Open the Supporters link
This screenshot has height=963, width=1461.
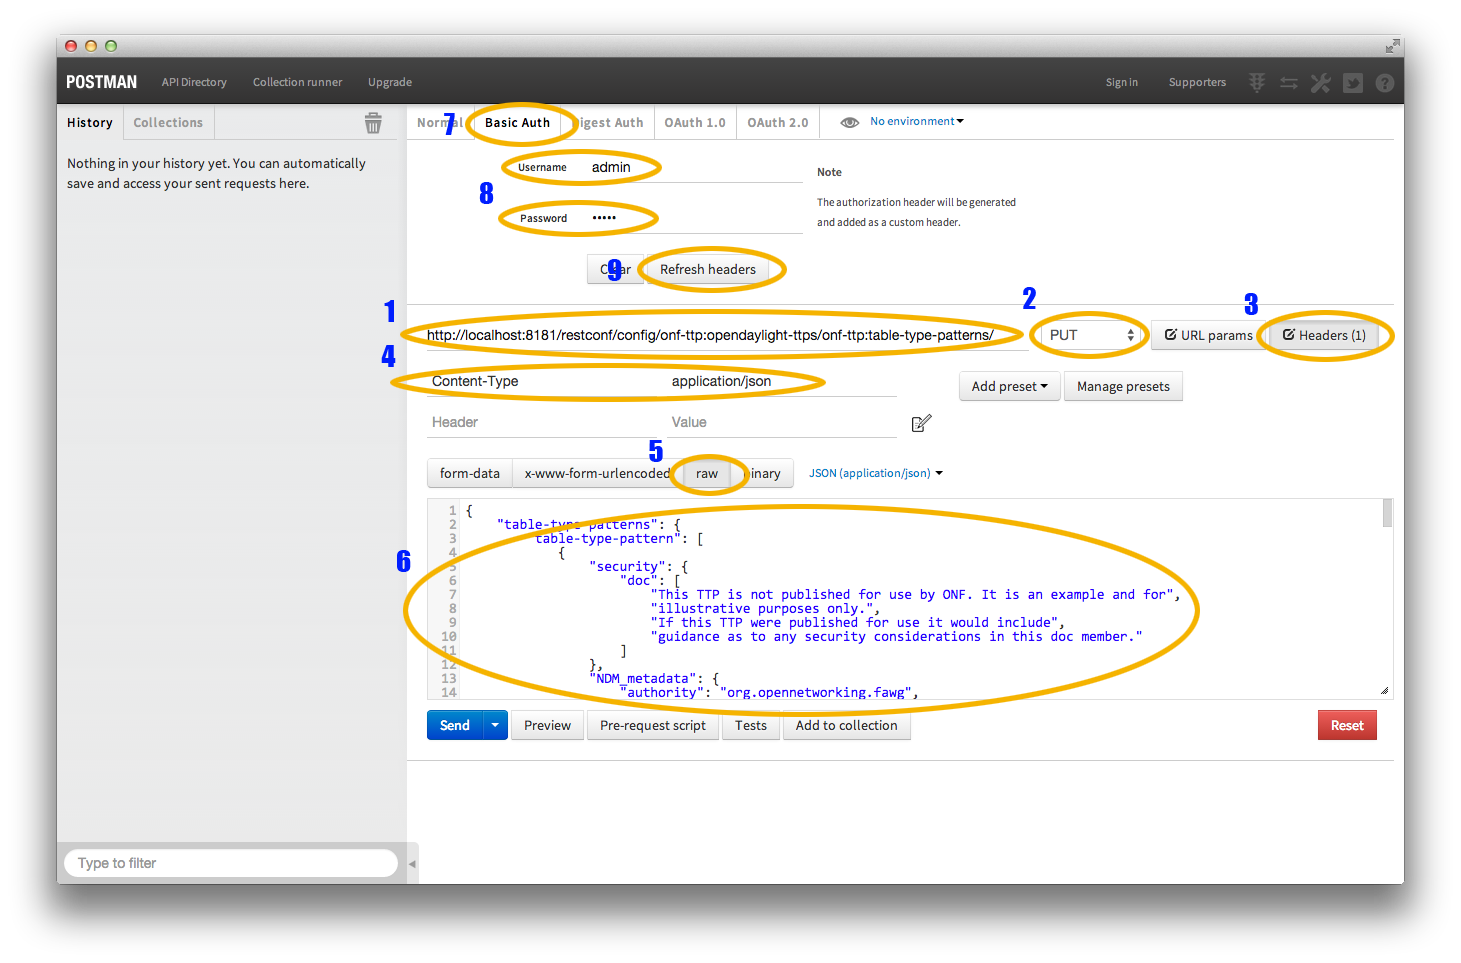coord(1197,82)
